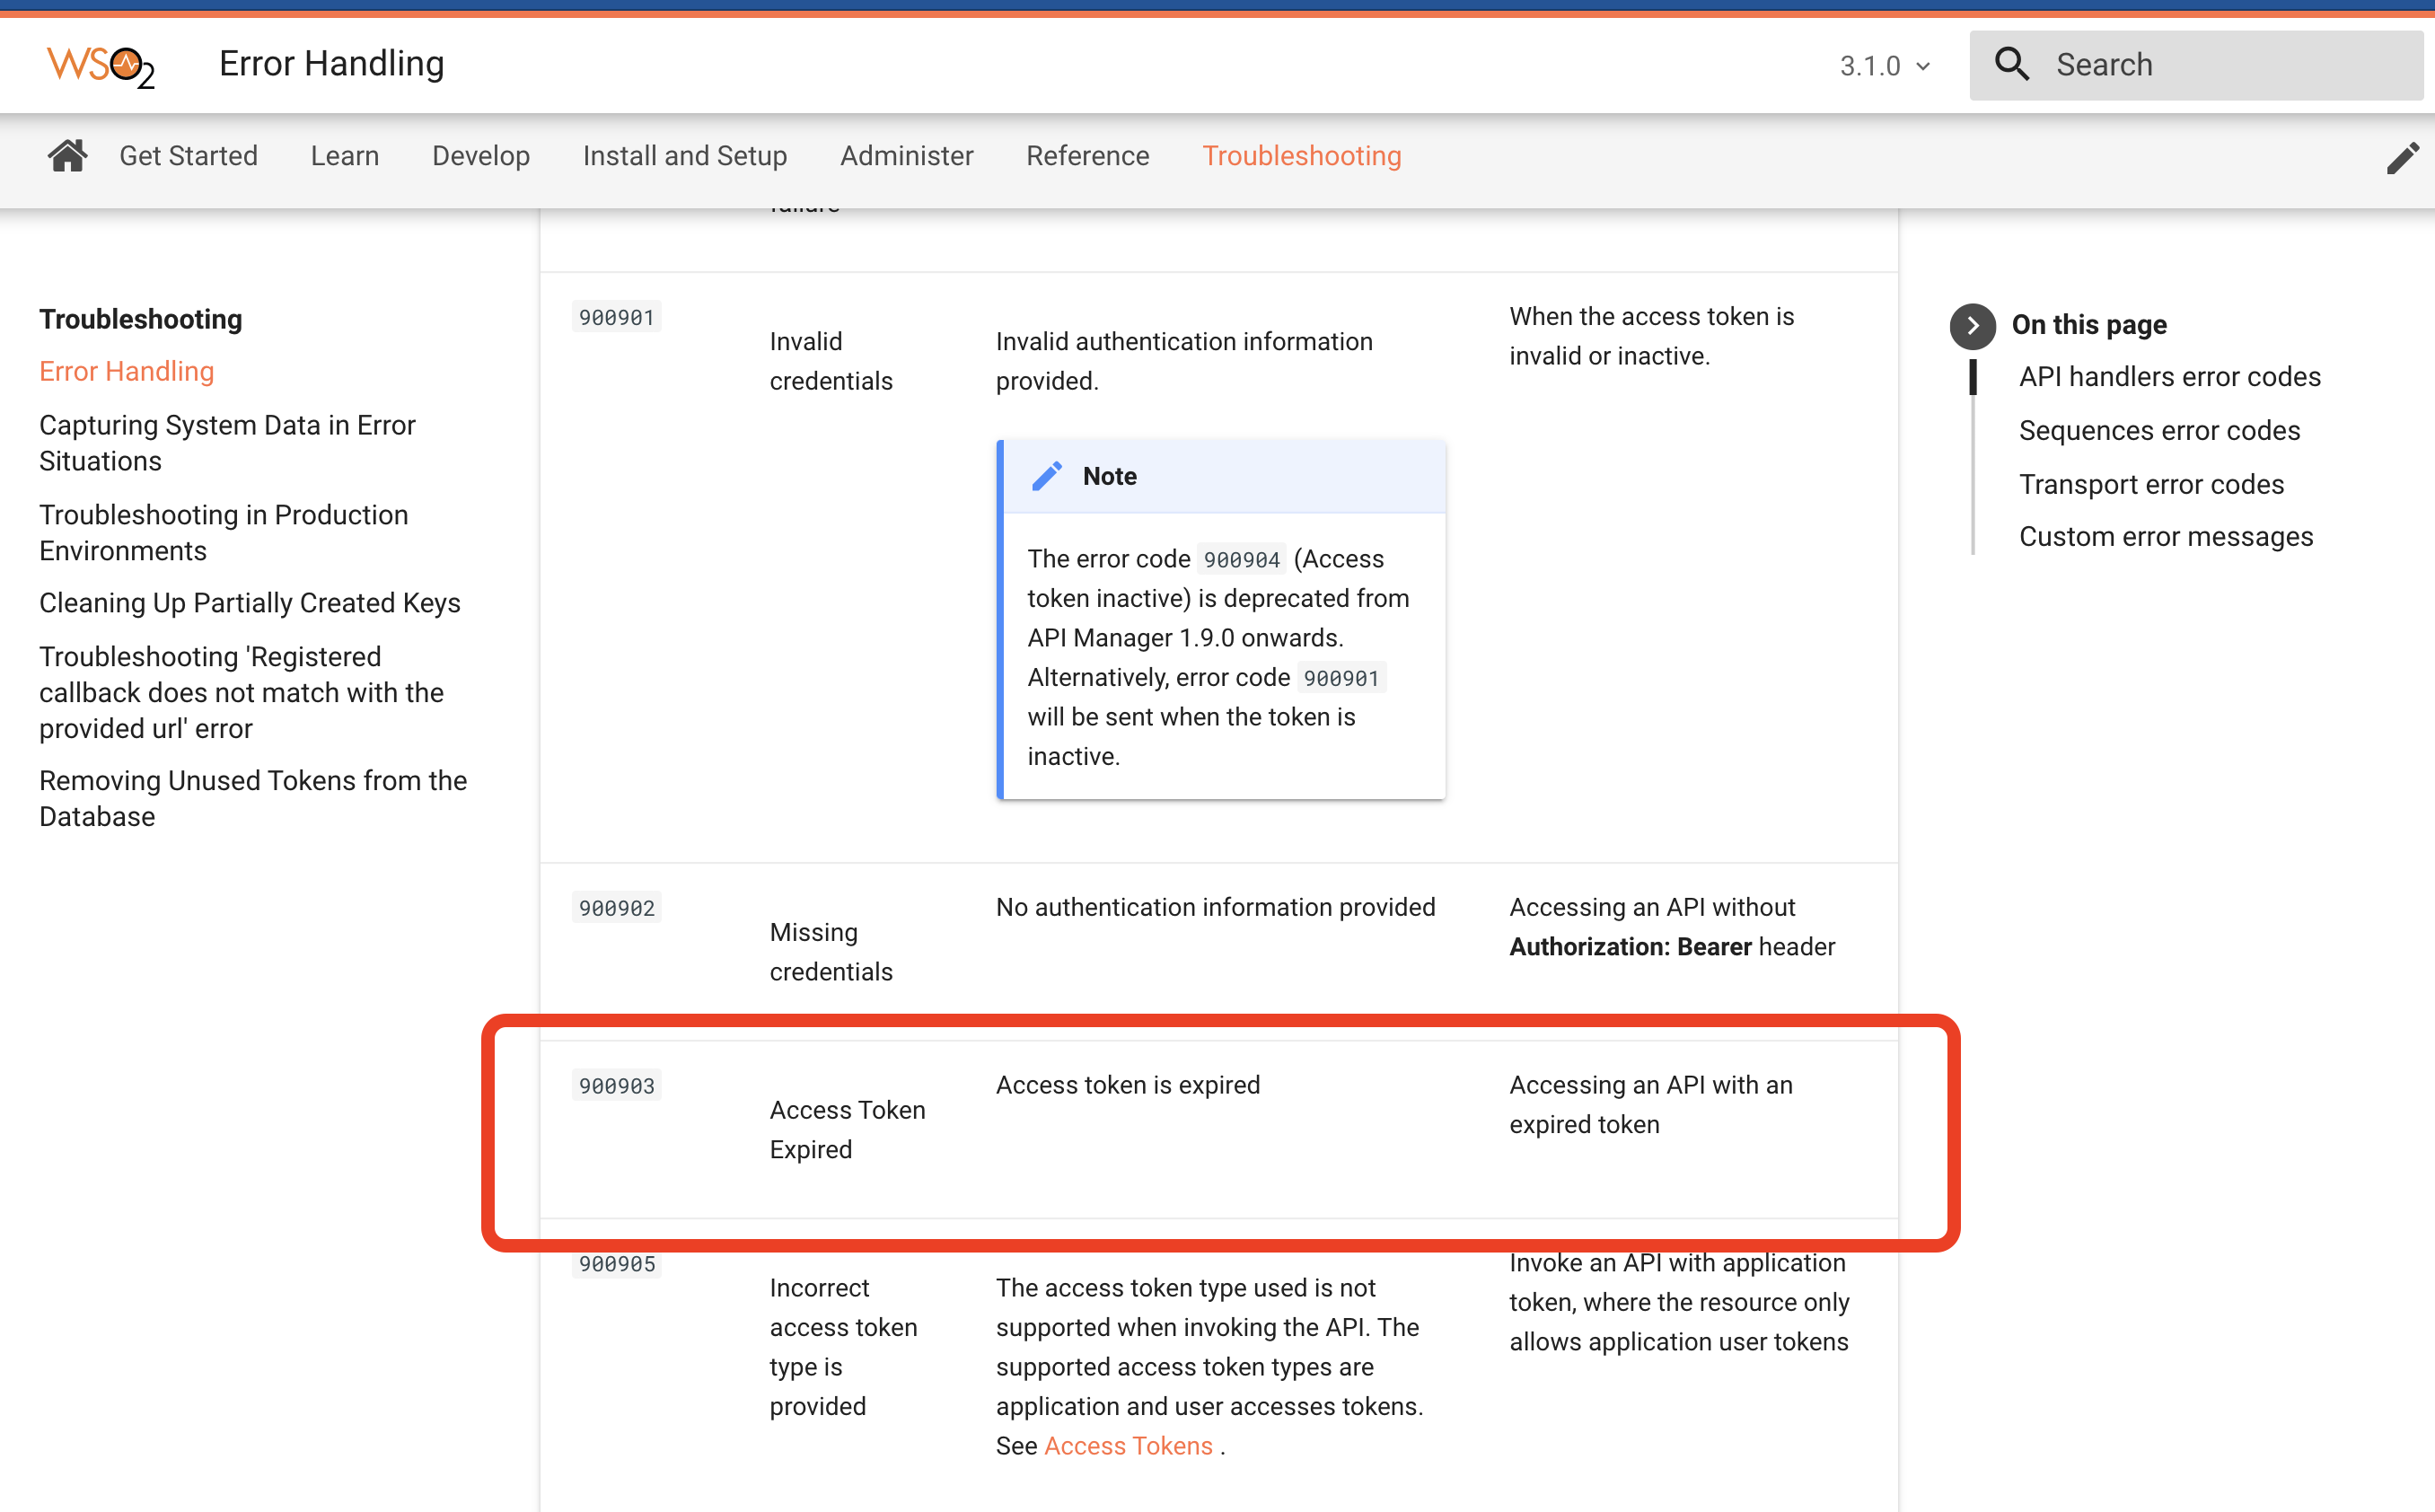Click 'Invalid authentication information provided.' text
This screenshot has height=1512, width=2435.
(x=1184, y=361)
